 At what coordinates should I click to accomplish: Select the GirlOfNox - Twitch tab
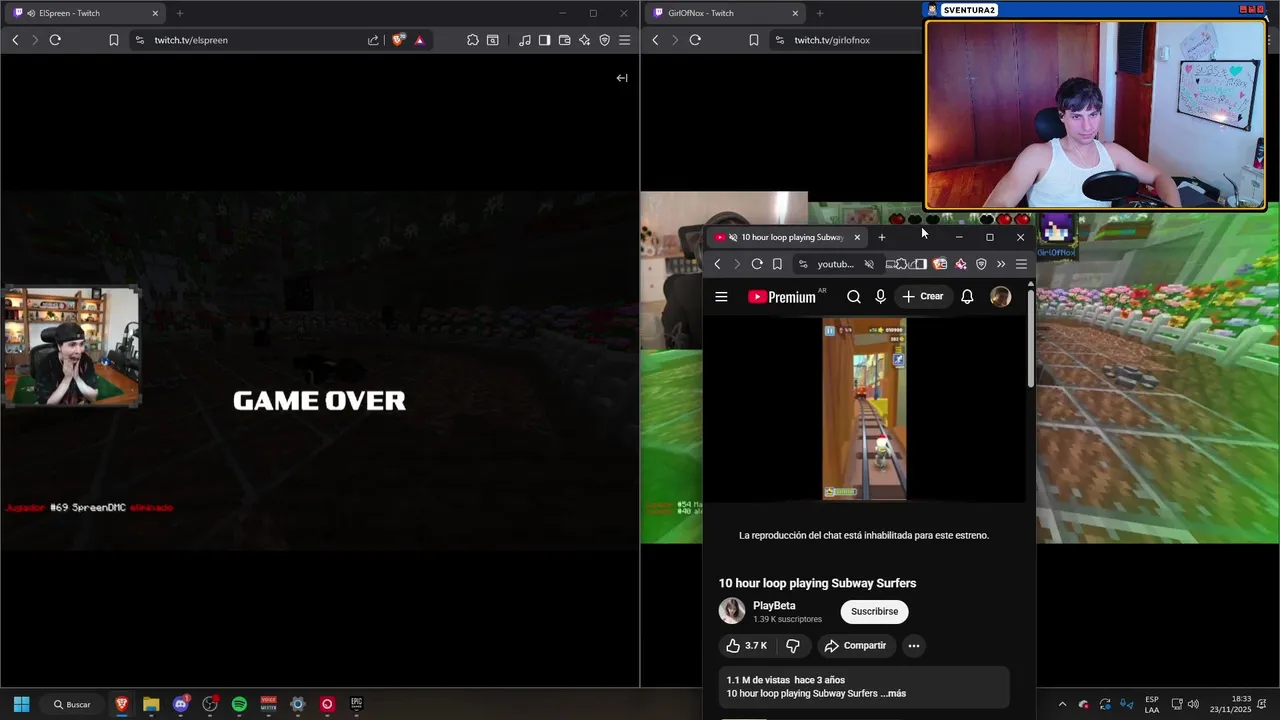point(724,13)
